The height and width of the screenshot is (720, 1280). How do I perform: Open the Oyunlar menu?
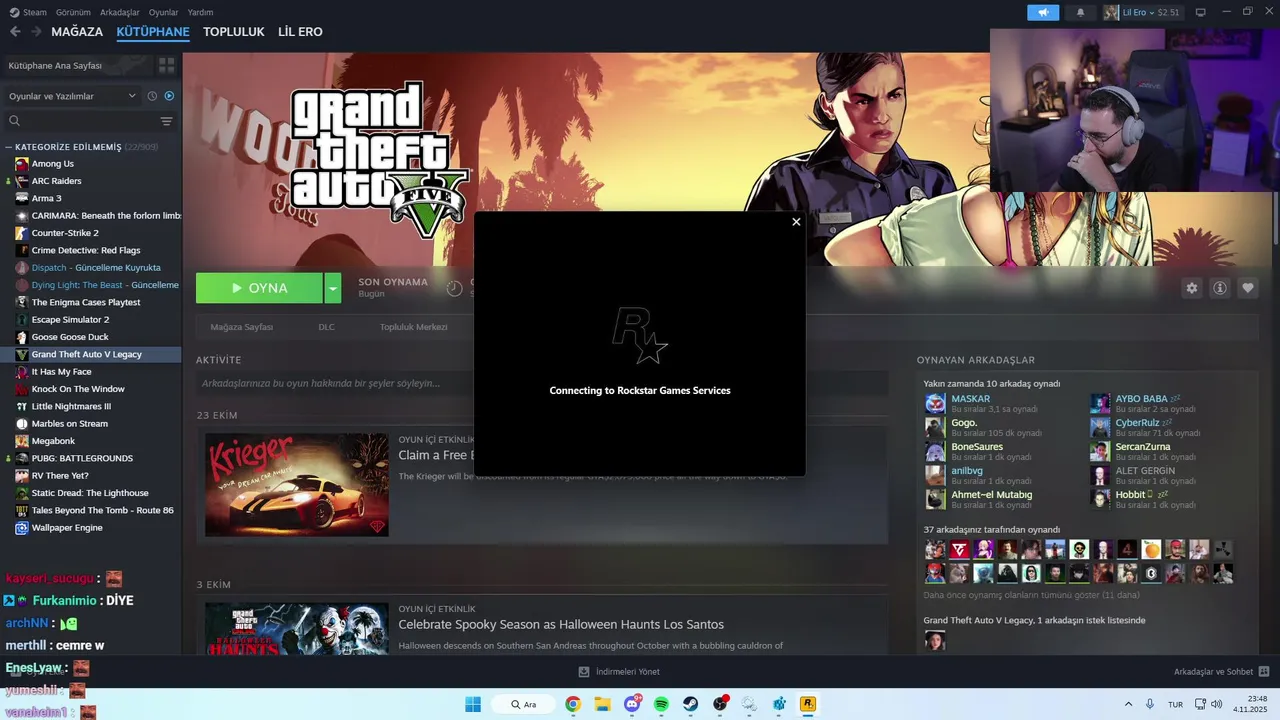point(163,12)
